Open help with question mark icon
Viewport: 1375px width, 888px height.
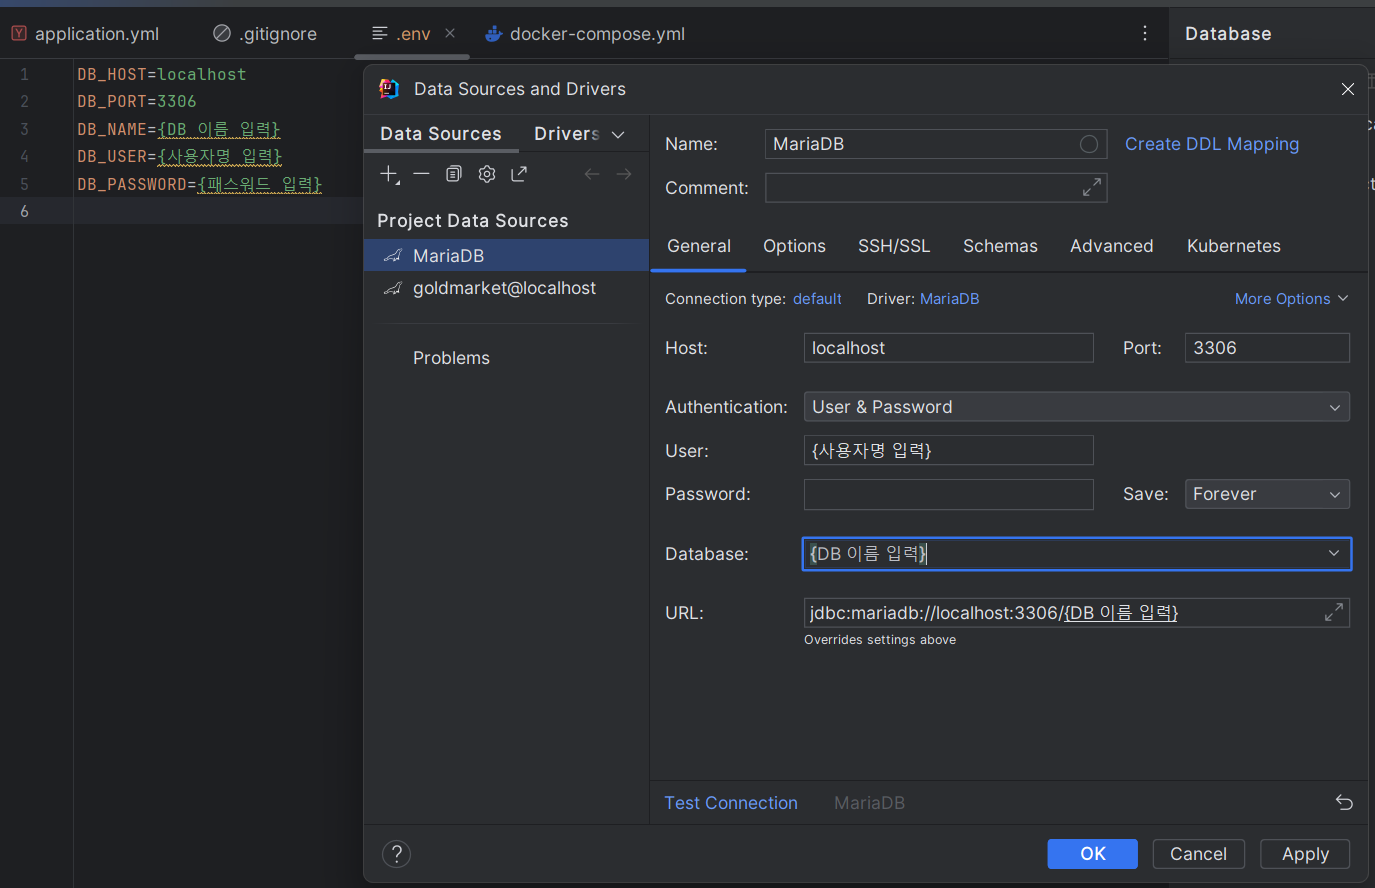click(397, 853)
